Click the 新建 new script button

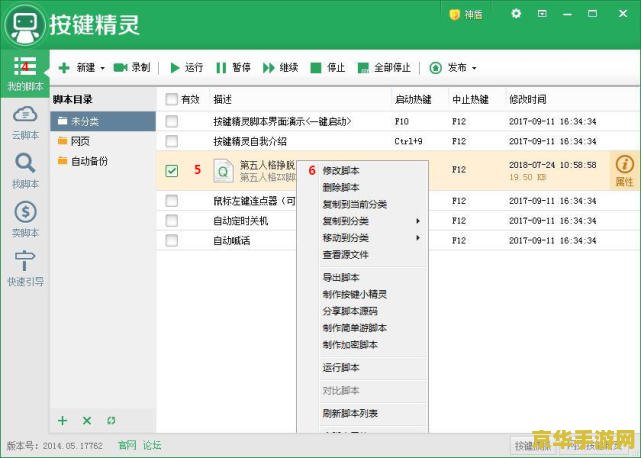pyautogui.click(x=76, y=67)
